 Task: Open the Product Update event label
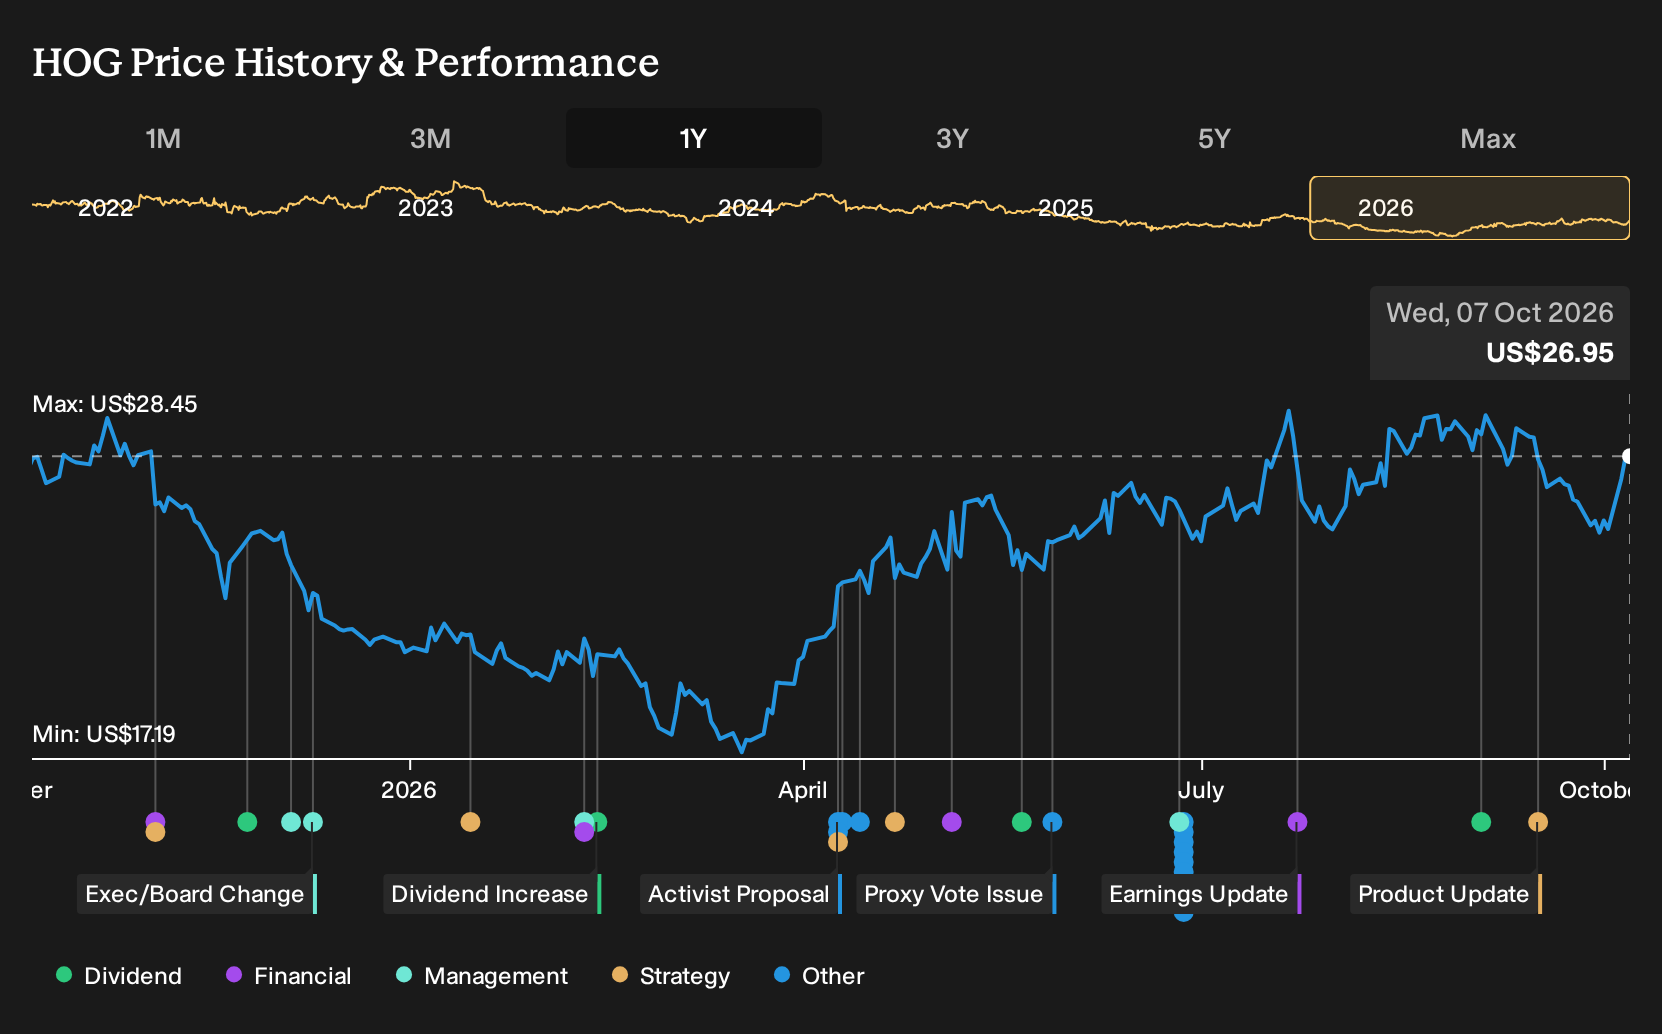click(x=1446, y=894)
